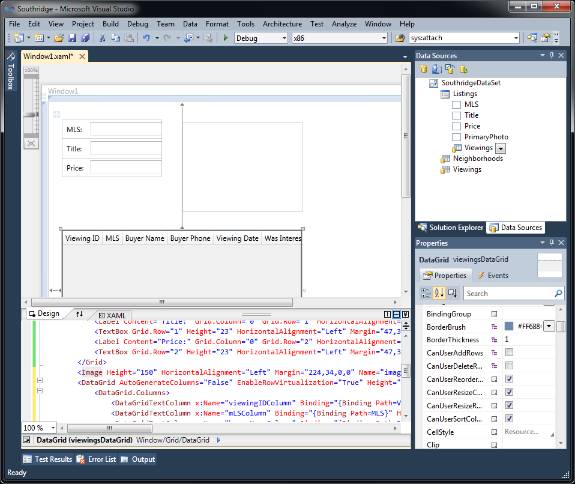The image size is (575, 484).
Task: Open the BorderBrush color dropdown arrow
Action: coord(549,326)
